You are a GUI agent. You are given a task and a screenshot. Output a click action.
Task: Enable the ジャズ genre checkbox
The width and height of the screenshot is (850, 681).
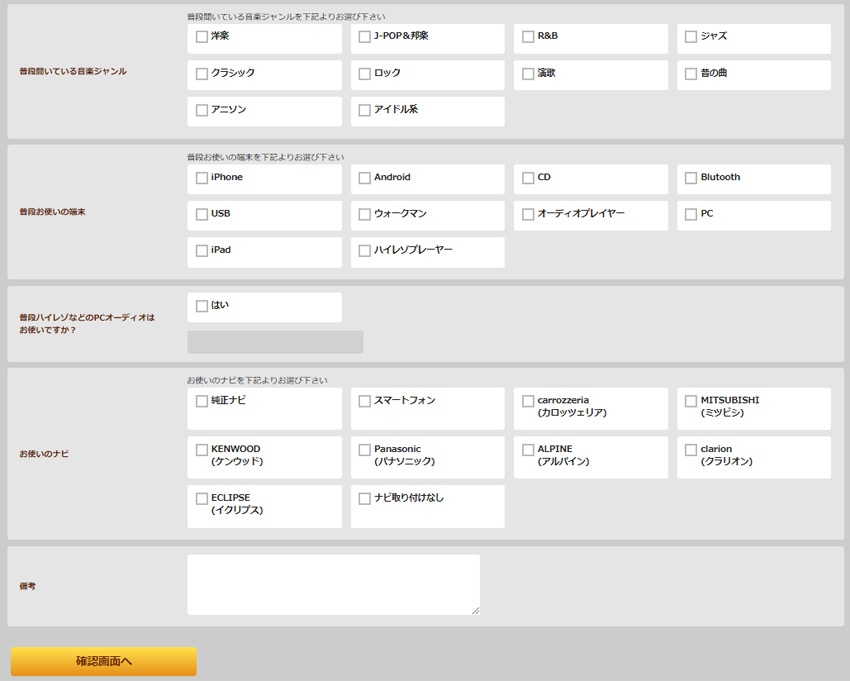coord(691,37)
